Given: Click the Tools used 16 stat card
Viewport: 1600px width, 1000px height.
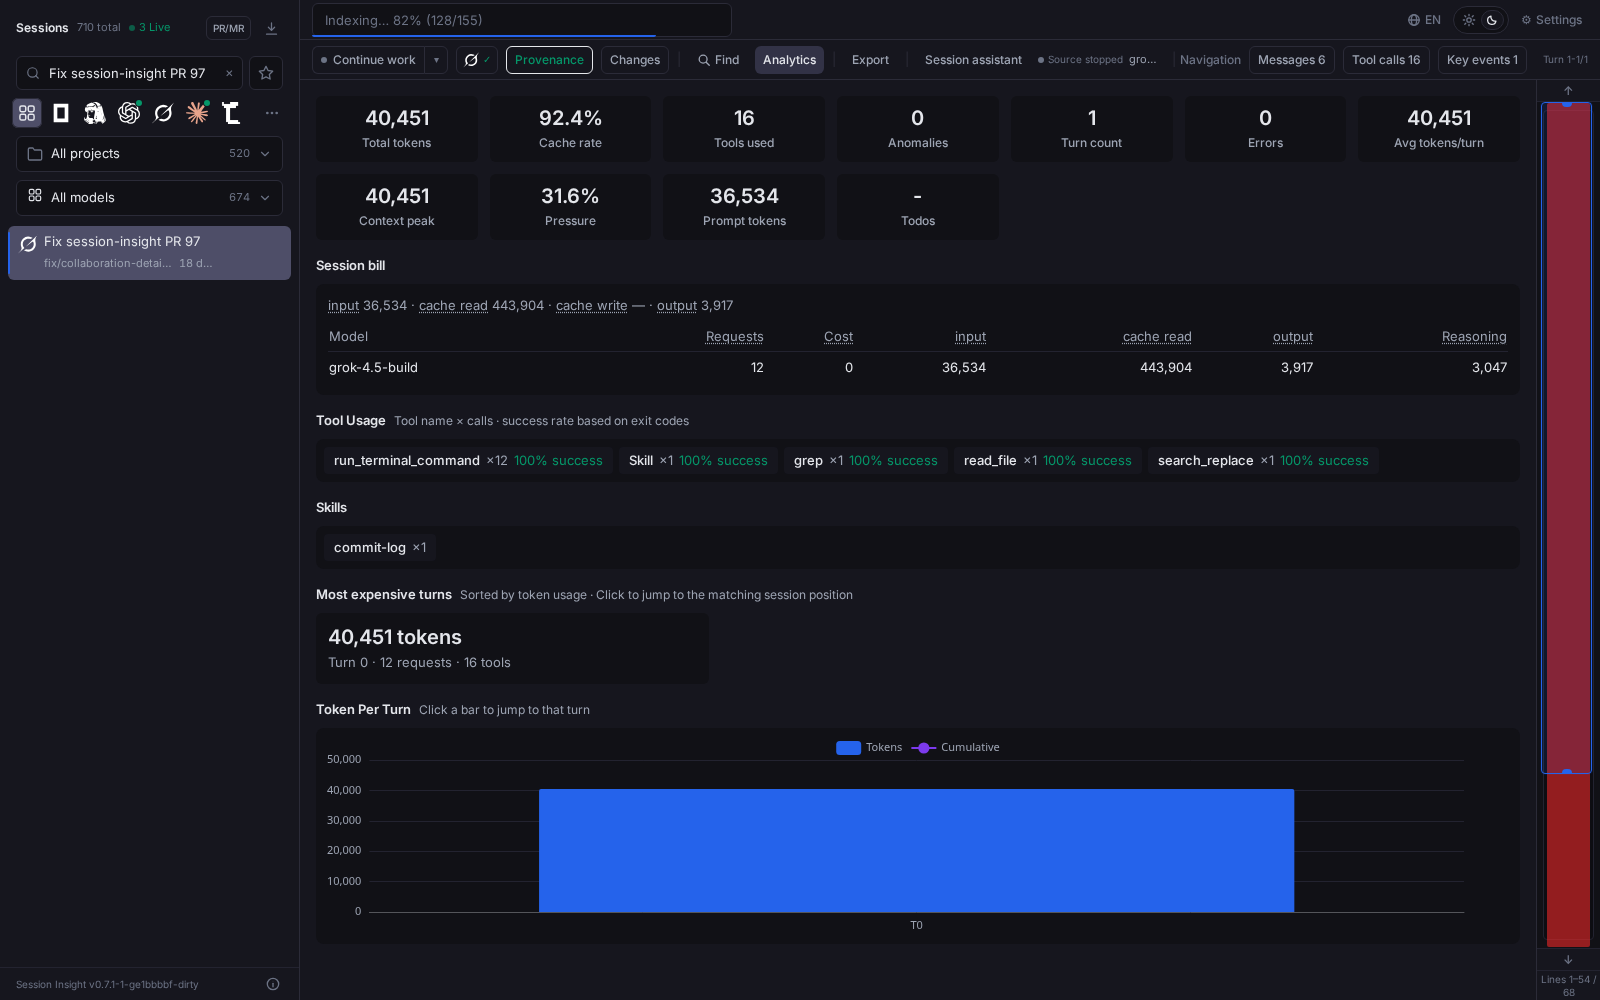Looking at the screenshot, I should pyautogui.click(x=744, y=129).
